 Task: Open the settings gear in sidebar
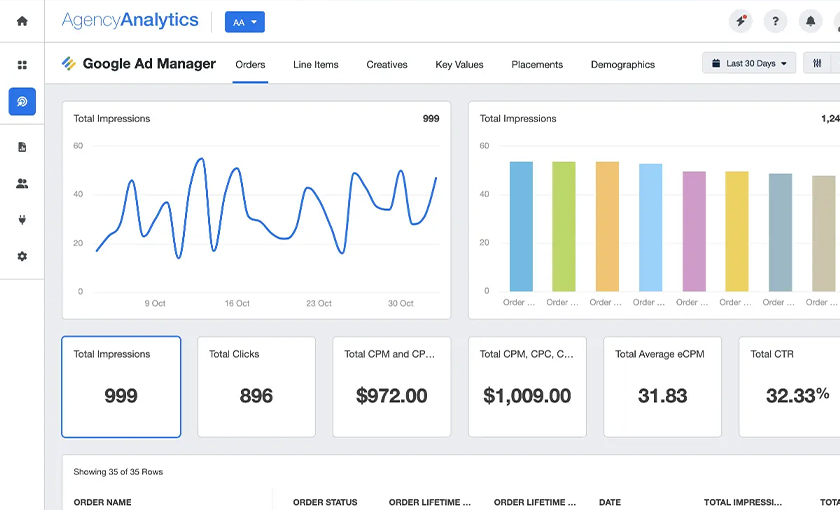coord(22,257)
